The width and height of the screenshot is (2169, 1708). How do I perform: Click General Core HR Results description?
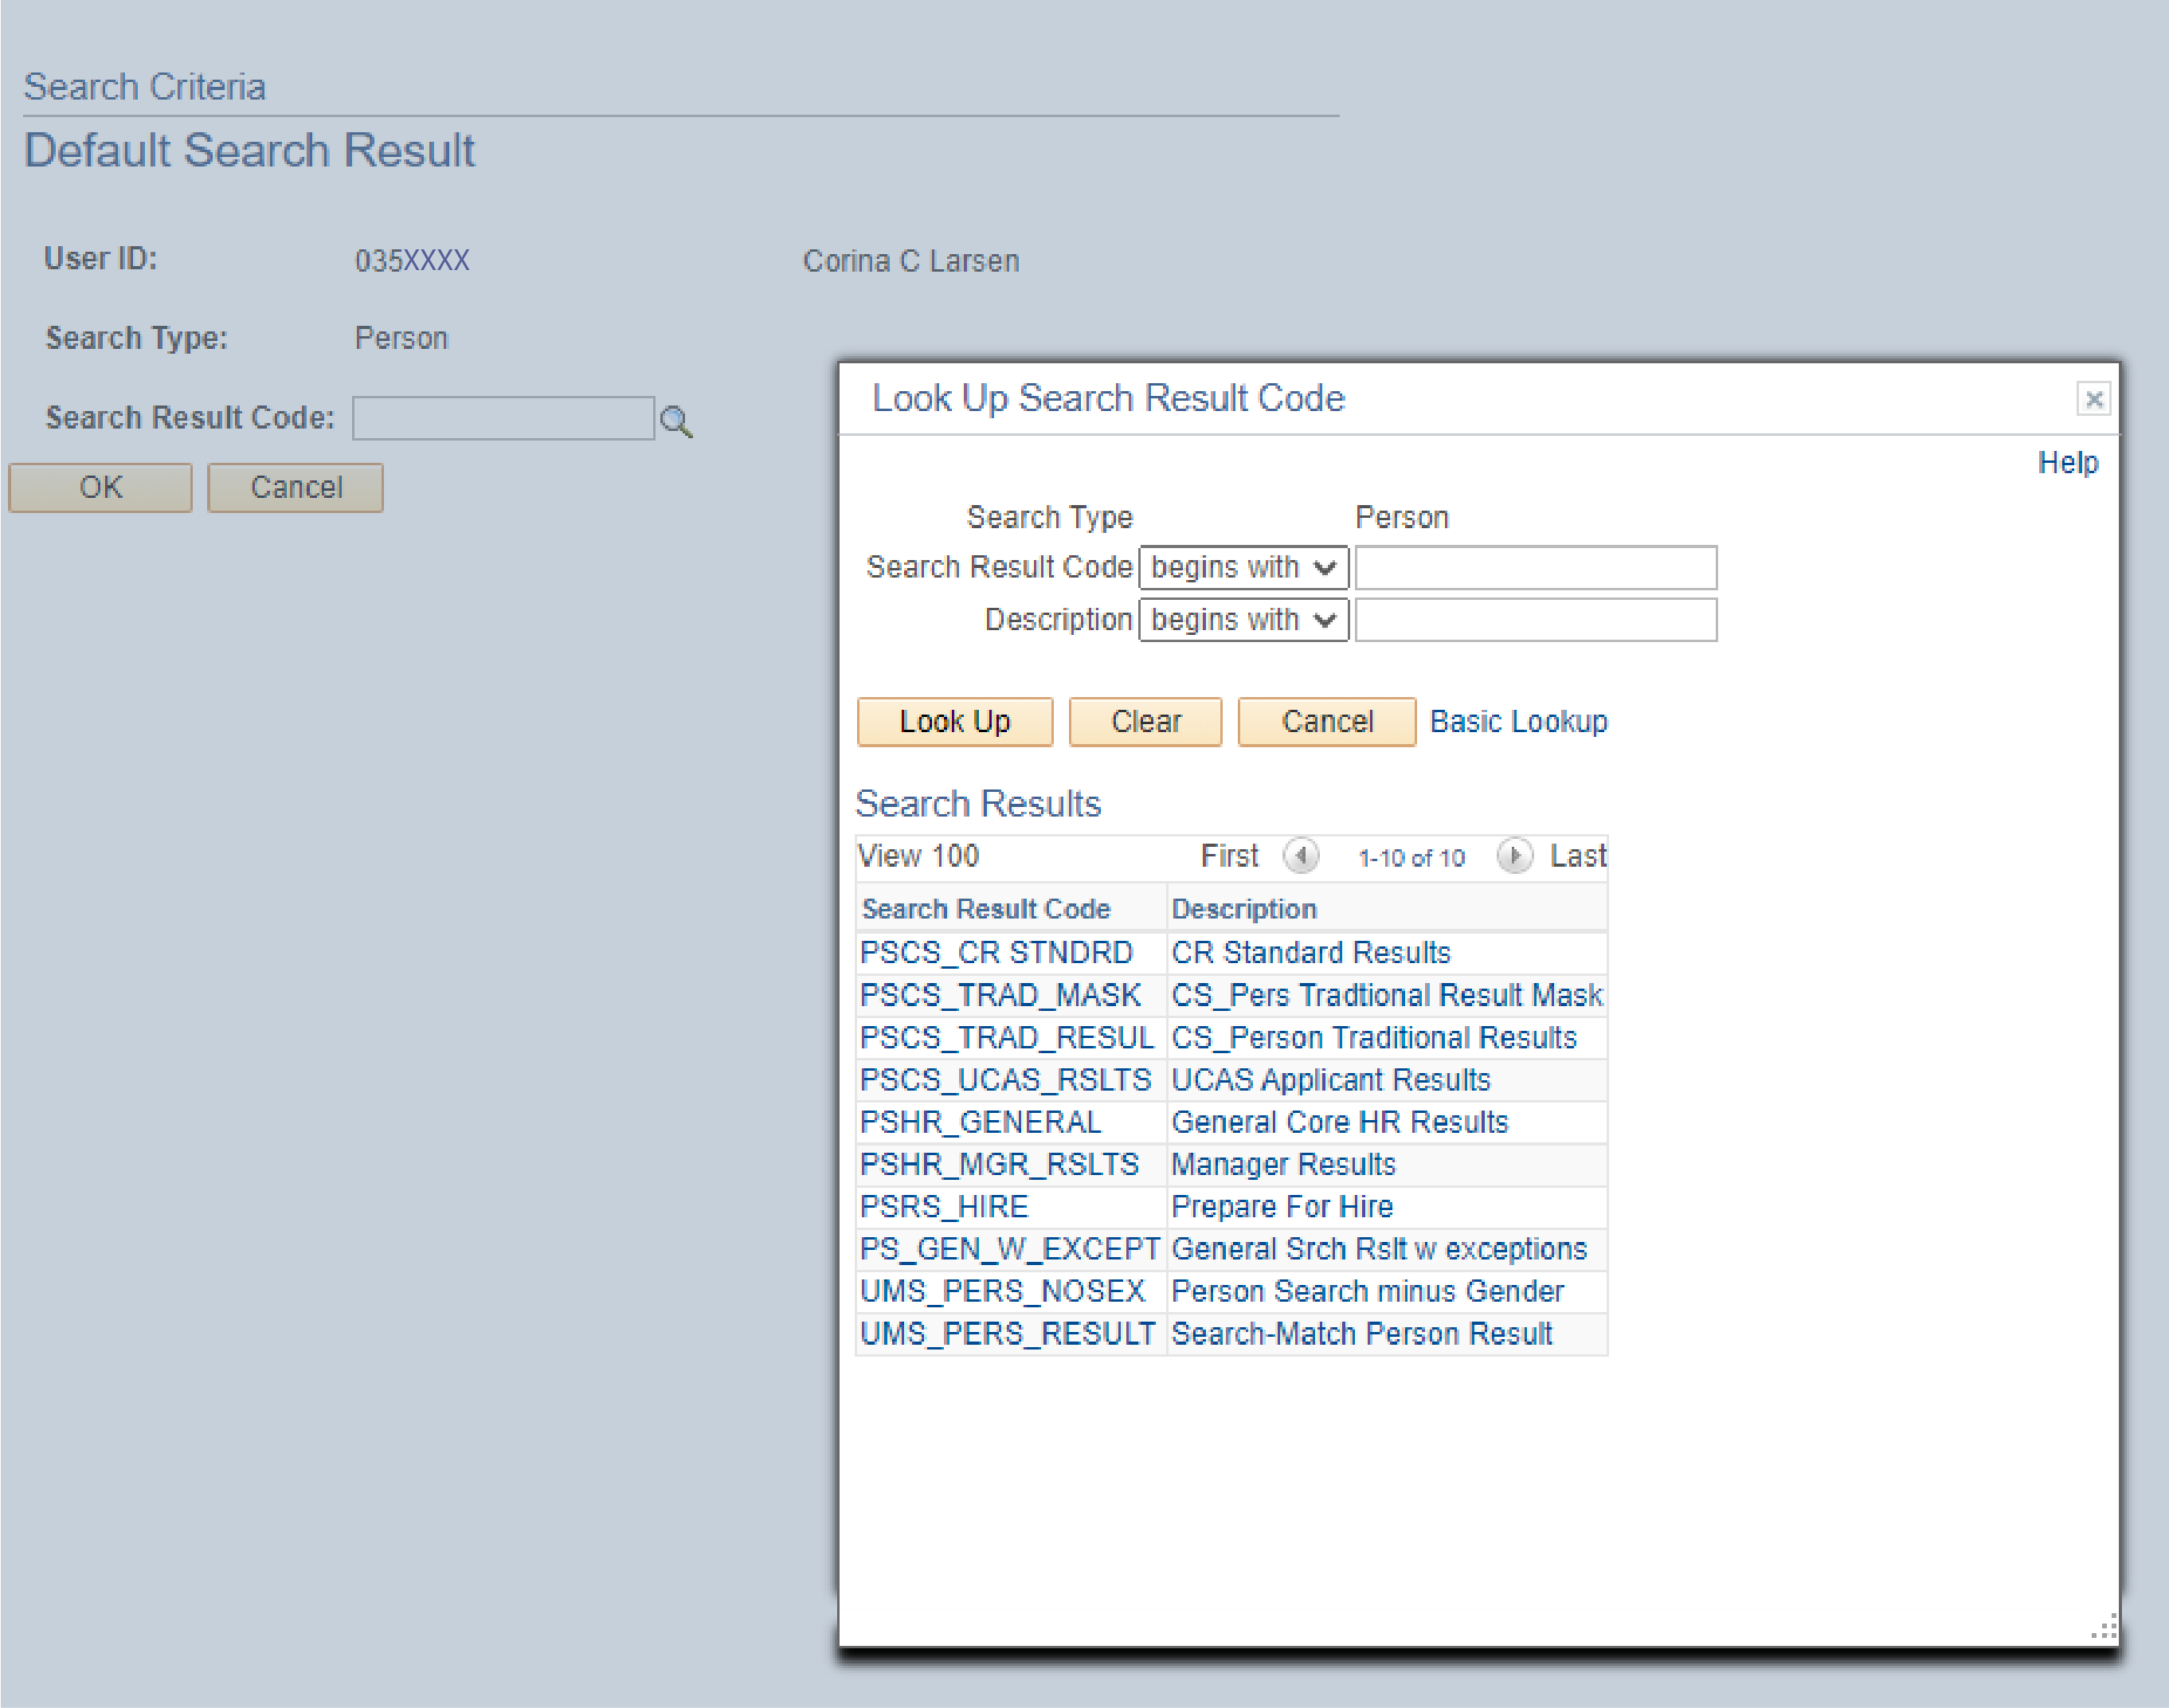1340,1123
